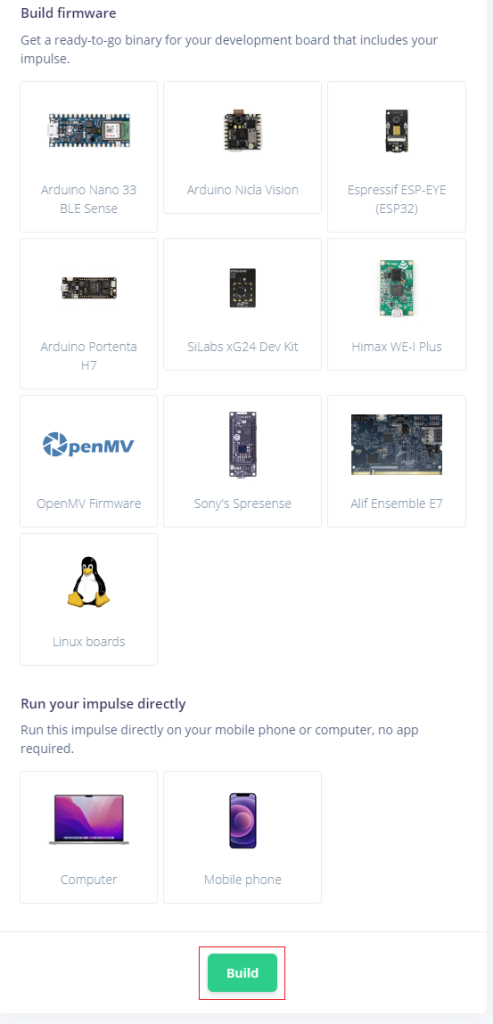The width and height of the screenshot is (493, 1024).
Task: Choose the Mobile phone image
Action: pyautogui.click(x=242, y=820)
